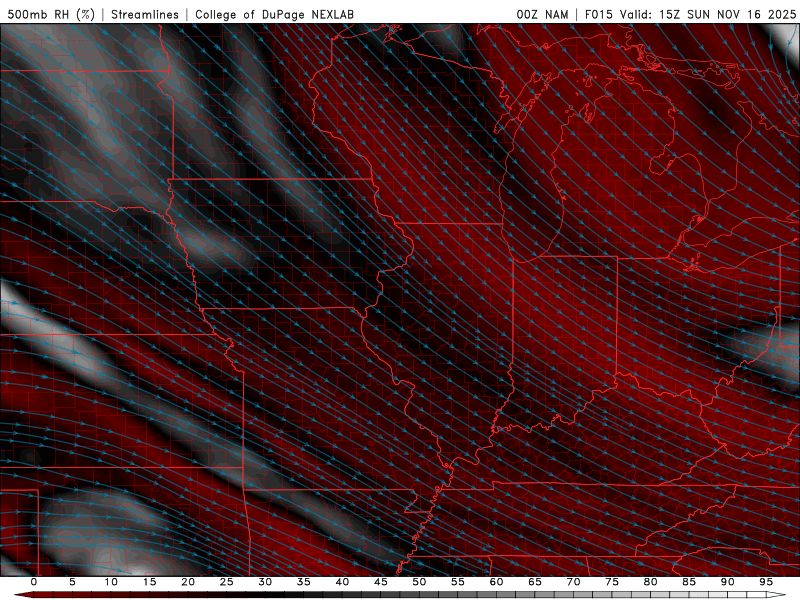The image size is (800, 600).
Task: Select the "F015" forecast hour text
Action: 598,14
